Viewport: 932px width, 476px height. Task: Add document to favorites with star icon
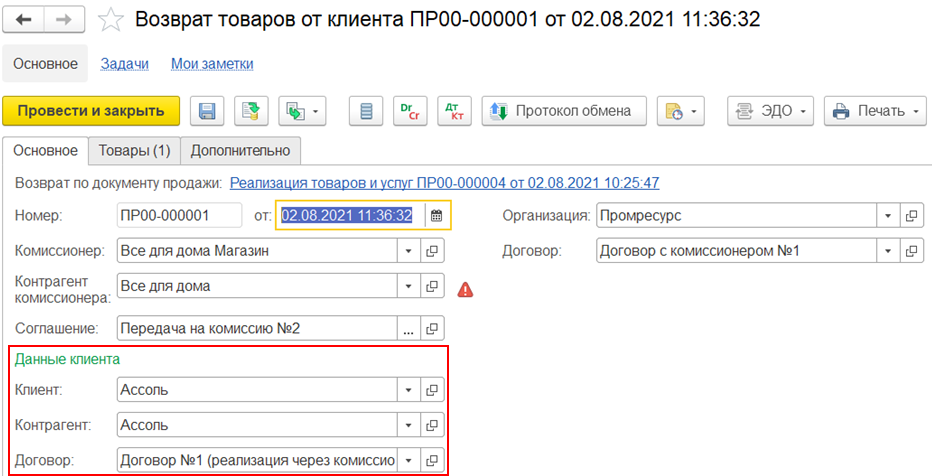pos(110,20)
